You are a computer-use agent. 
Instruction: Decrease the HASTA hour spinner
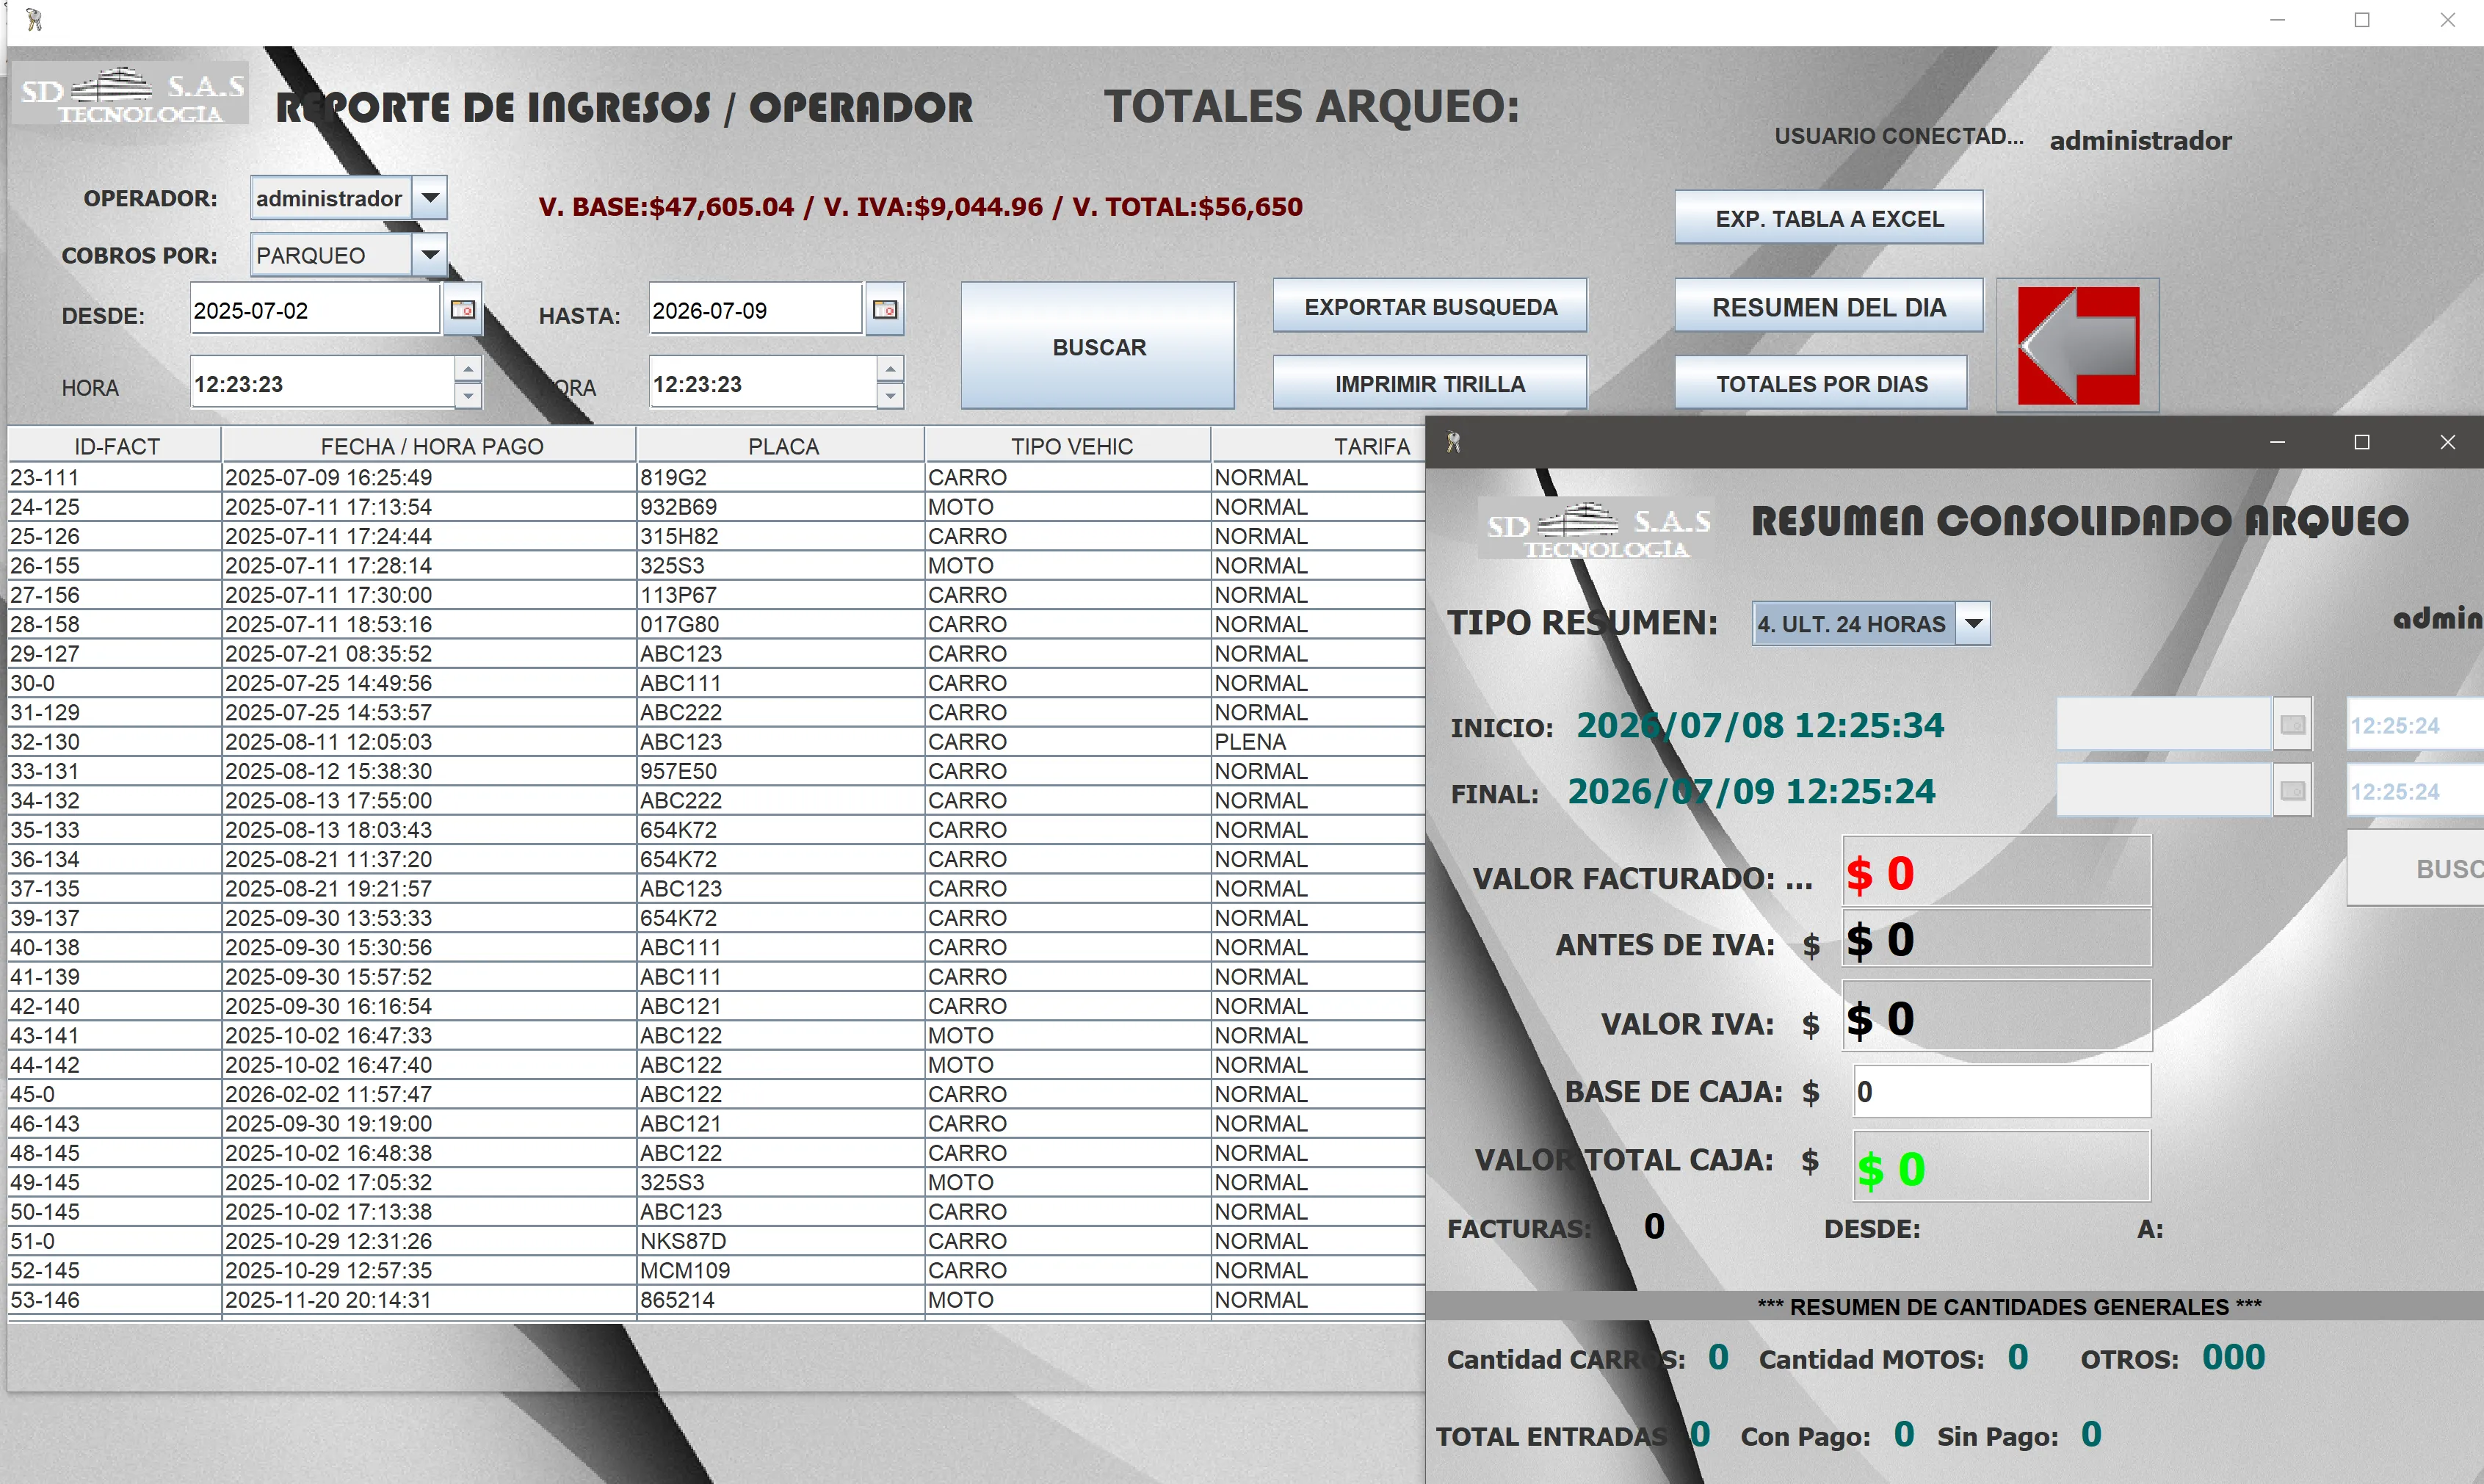(890, 396)
